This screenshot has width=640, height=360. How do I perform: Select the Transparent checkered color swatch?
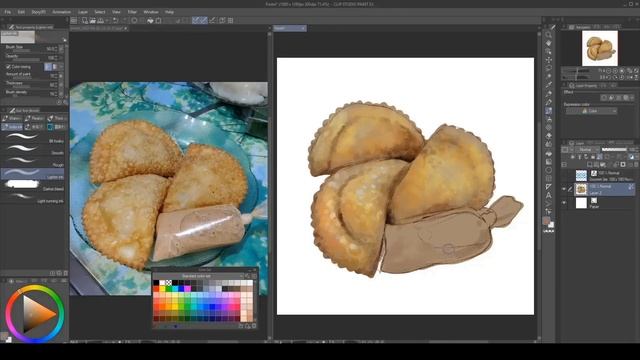pyautogui.click(x=169, y=283)
